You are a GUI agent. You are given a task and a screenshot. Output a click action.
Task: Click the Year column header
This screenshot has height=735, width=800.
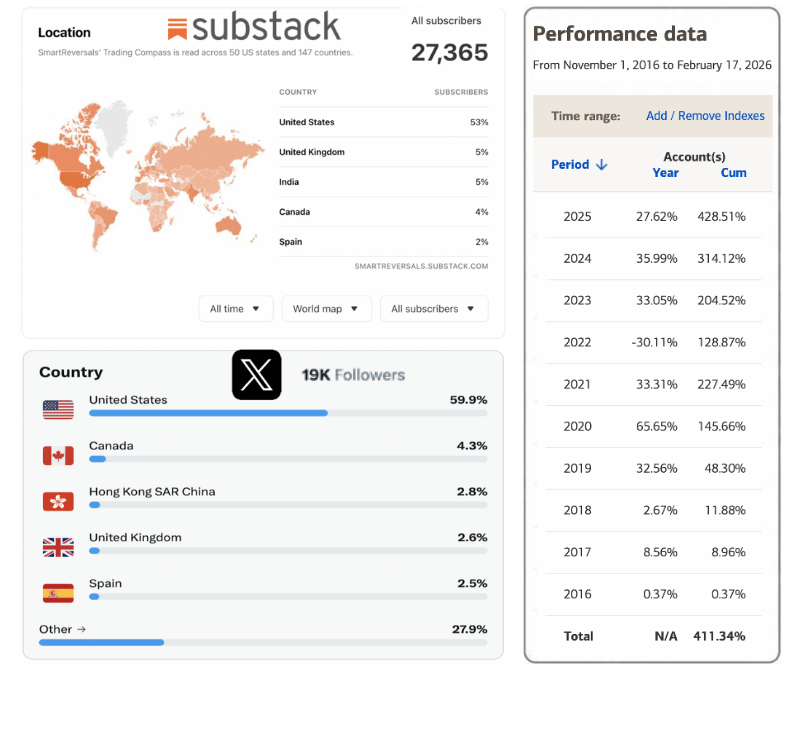665,173
